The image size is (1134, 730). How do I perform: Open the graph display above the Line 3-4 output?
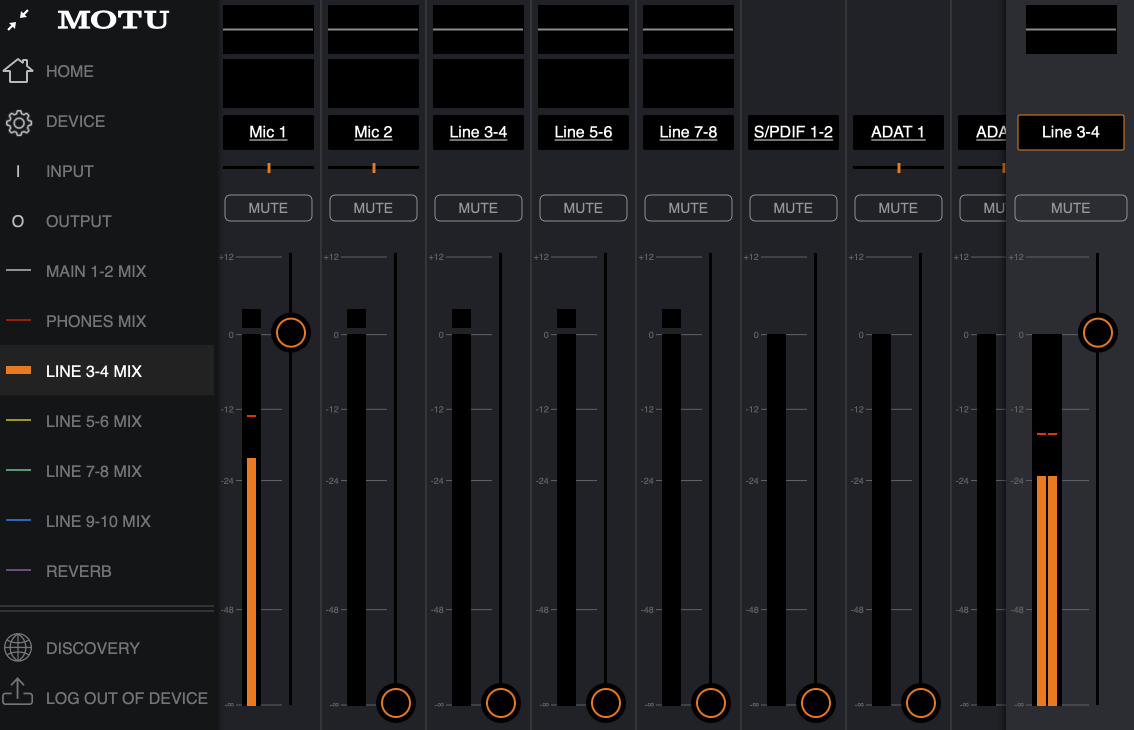1071,30
